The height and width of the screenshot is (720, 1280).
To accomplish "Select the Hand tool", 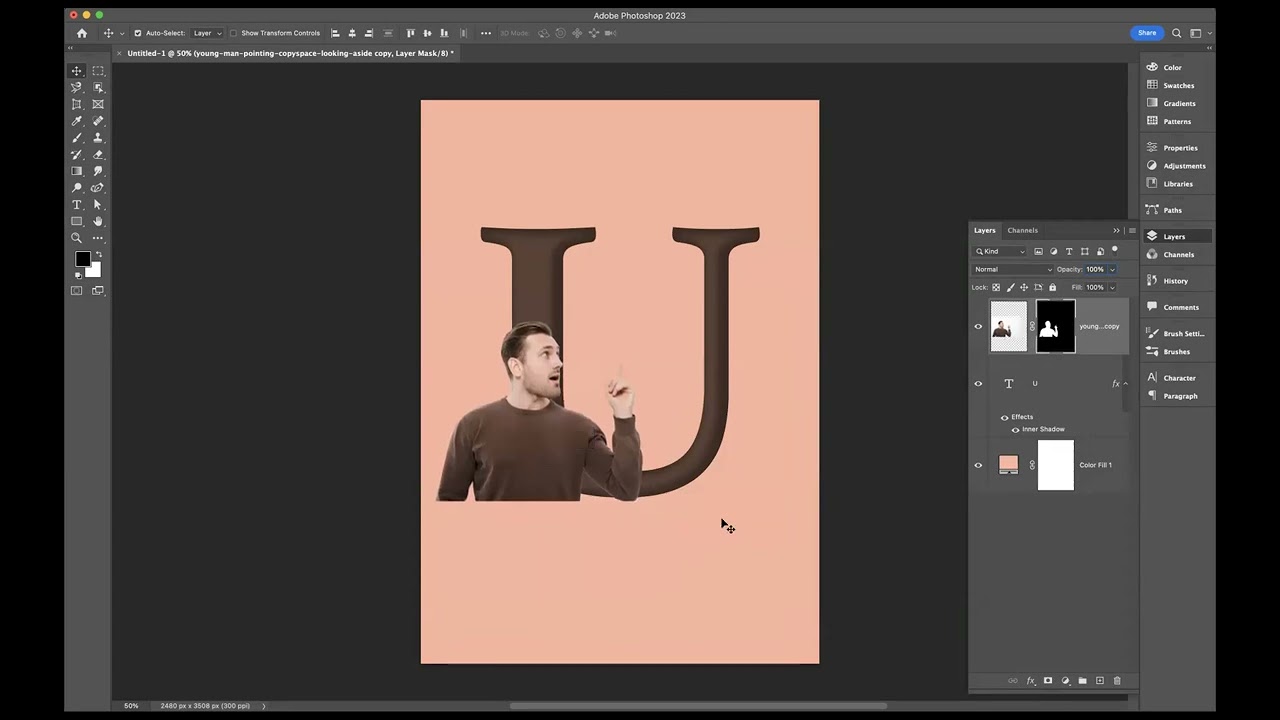I will pyautogui.click(x=98, y=221).
